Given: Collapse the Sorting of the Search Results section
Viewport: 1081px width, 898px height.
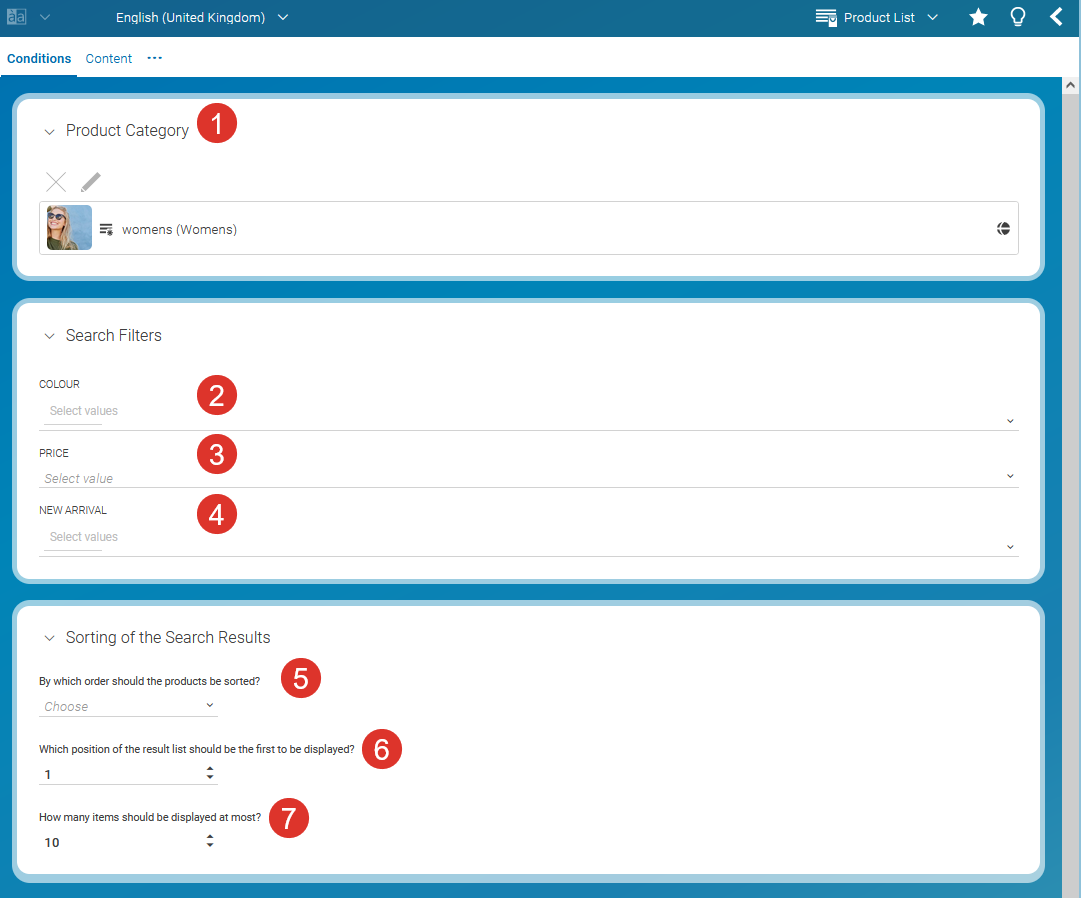Looking at the screenshot, I should pos(49,637).
